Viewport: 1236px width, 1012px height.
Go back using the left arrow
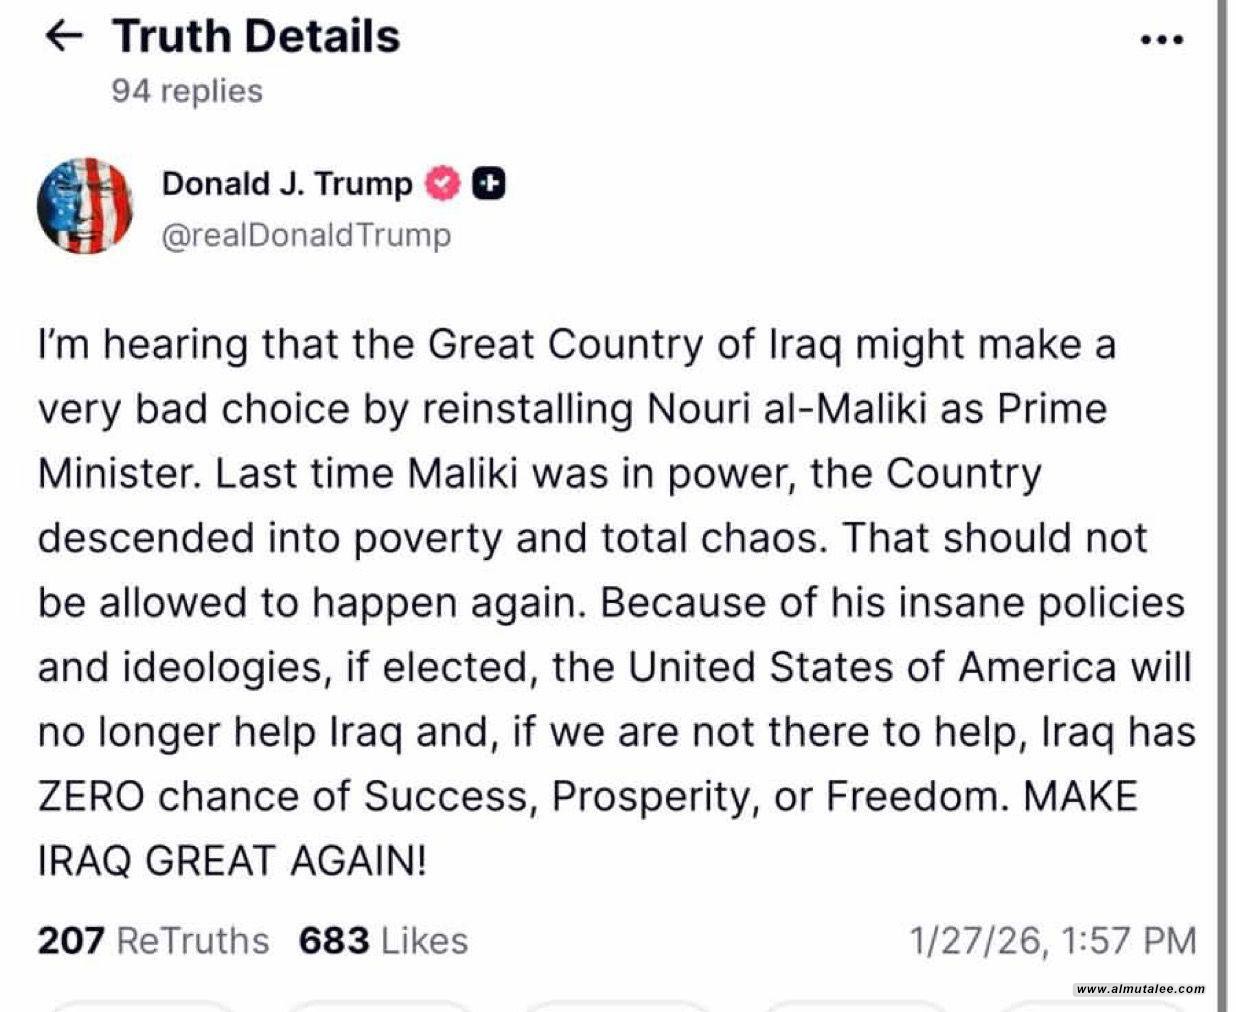coord(64,37)
